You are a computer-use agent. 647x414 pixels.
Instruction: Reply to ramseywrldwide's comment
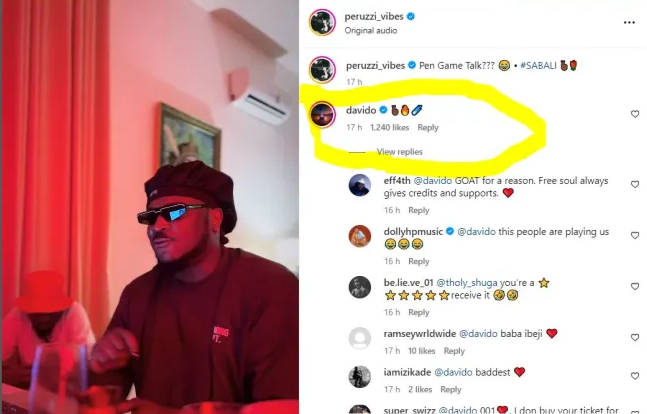[x=454, y=351]
